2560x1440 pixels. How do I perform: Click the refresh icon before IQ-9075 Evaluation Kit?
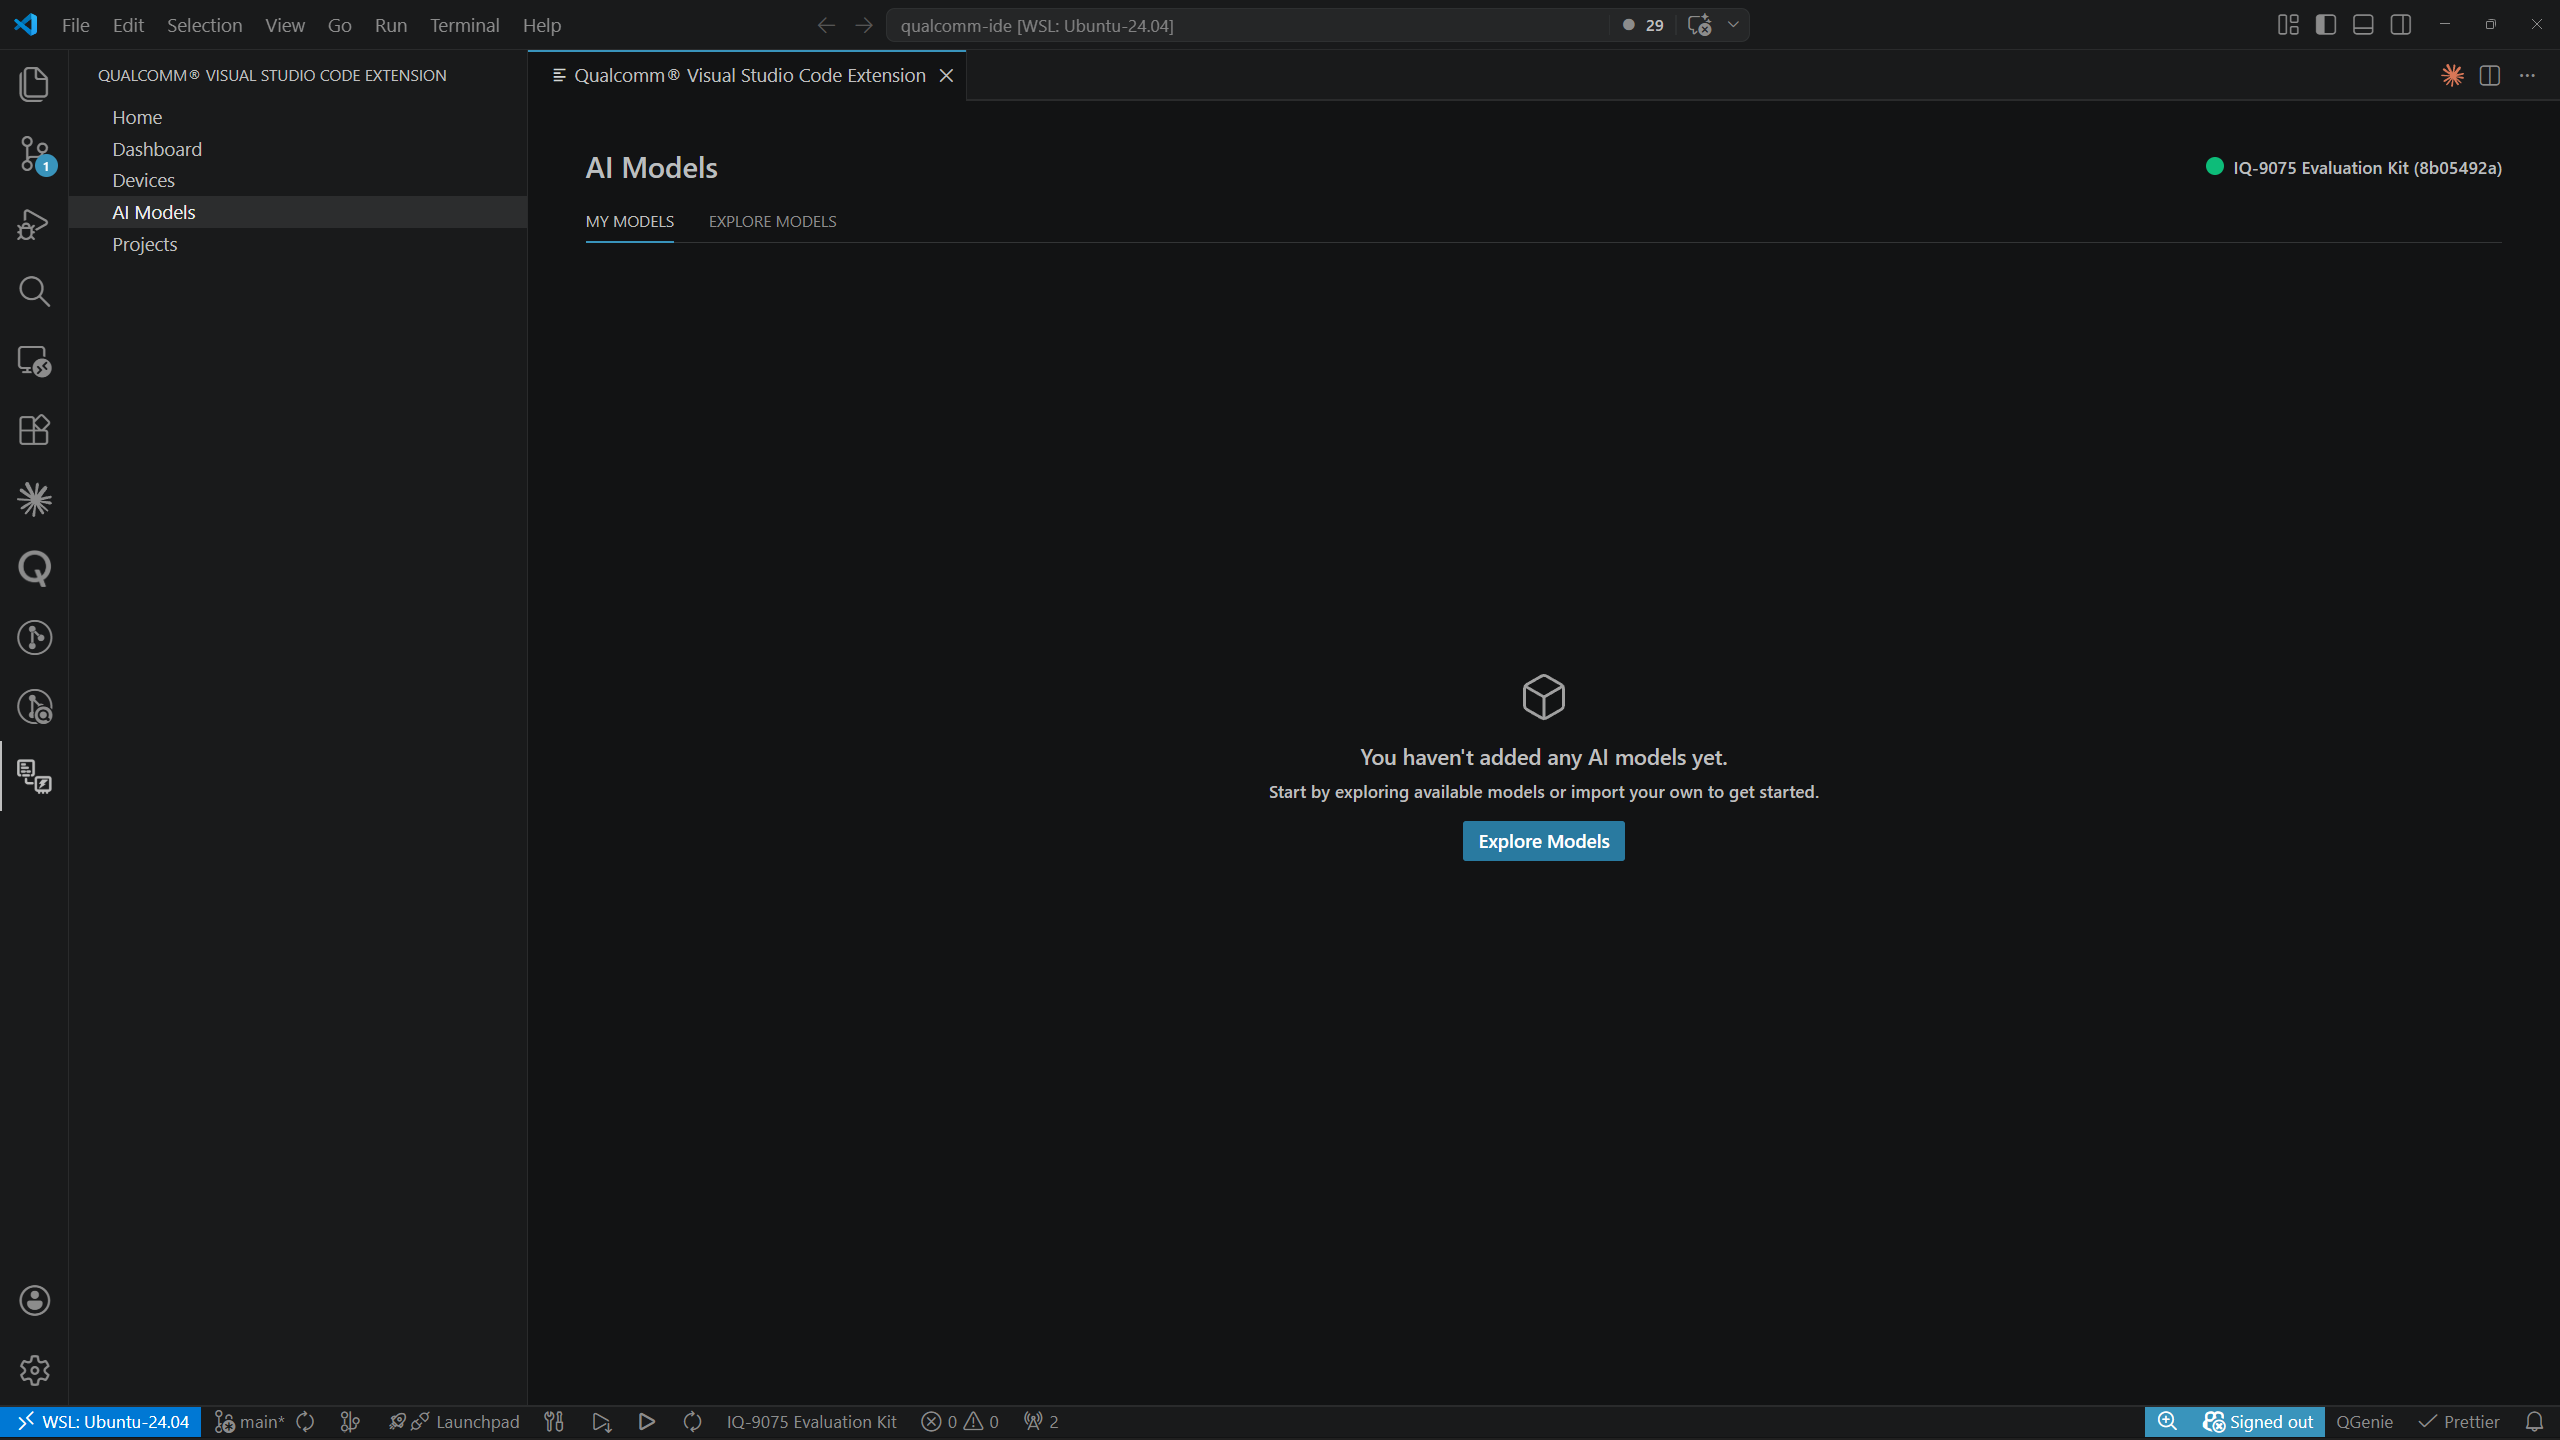coord(692,1422)
